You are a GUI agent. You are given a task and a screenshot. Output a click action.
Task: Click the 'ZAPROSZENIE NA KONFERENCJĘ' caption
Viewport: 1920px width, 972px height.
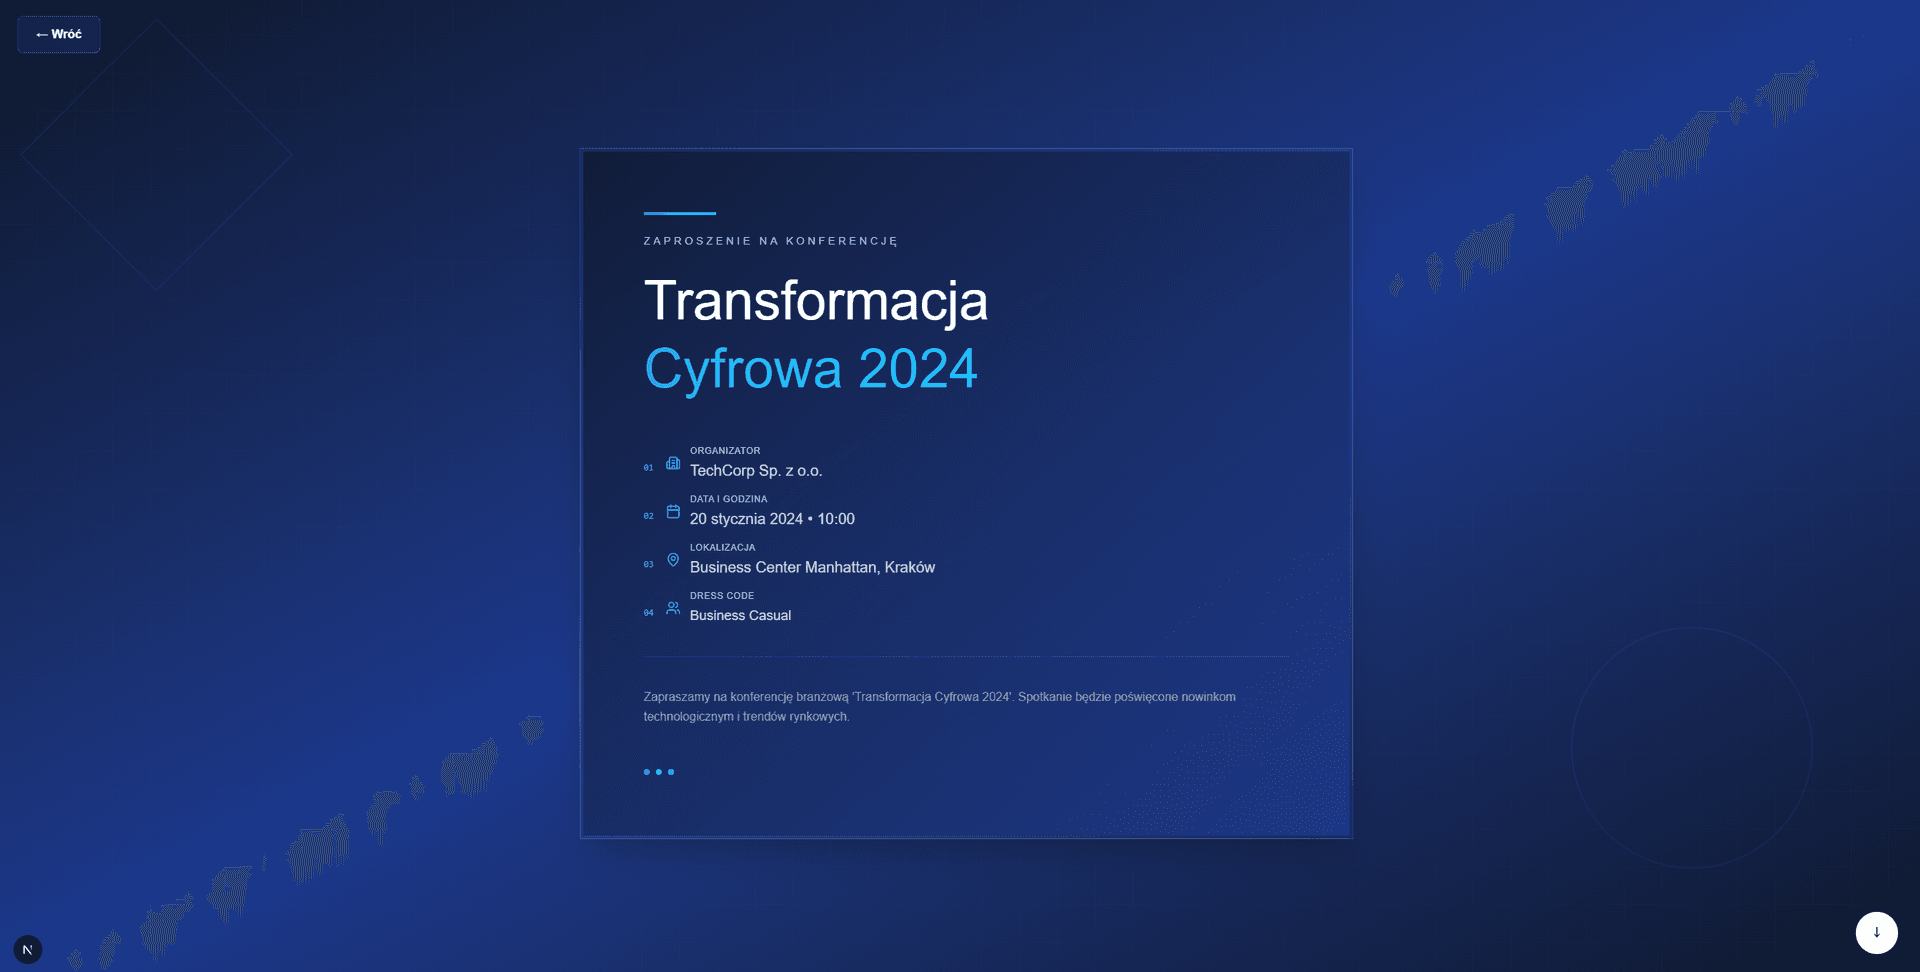(x=771, y=241)
